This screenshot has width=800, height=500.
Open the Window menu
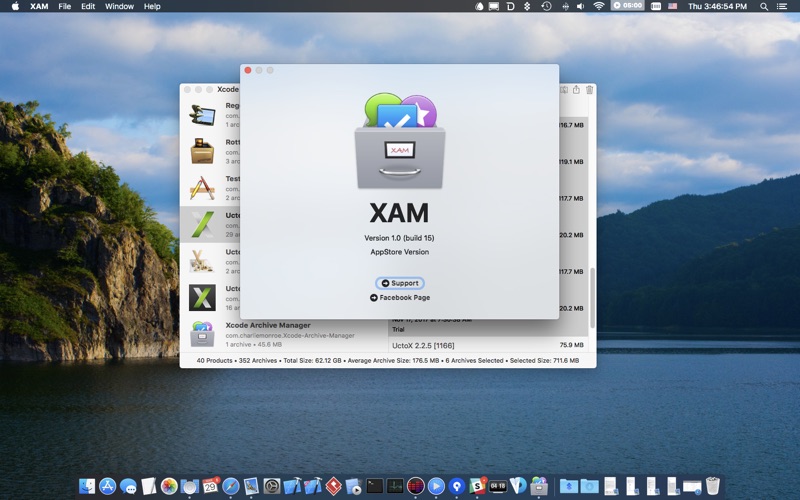(x=119, y=6)
